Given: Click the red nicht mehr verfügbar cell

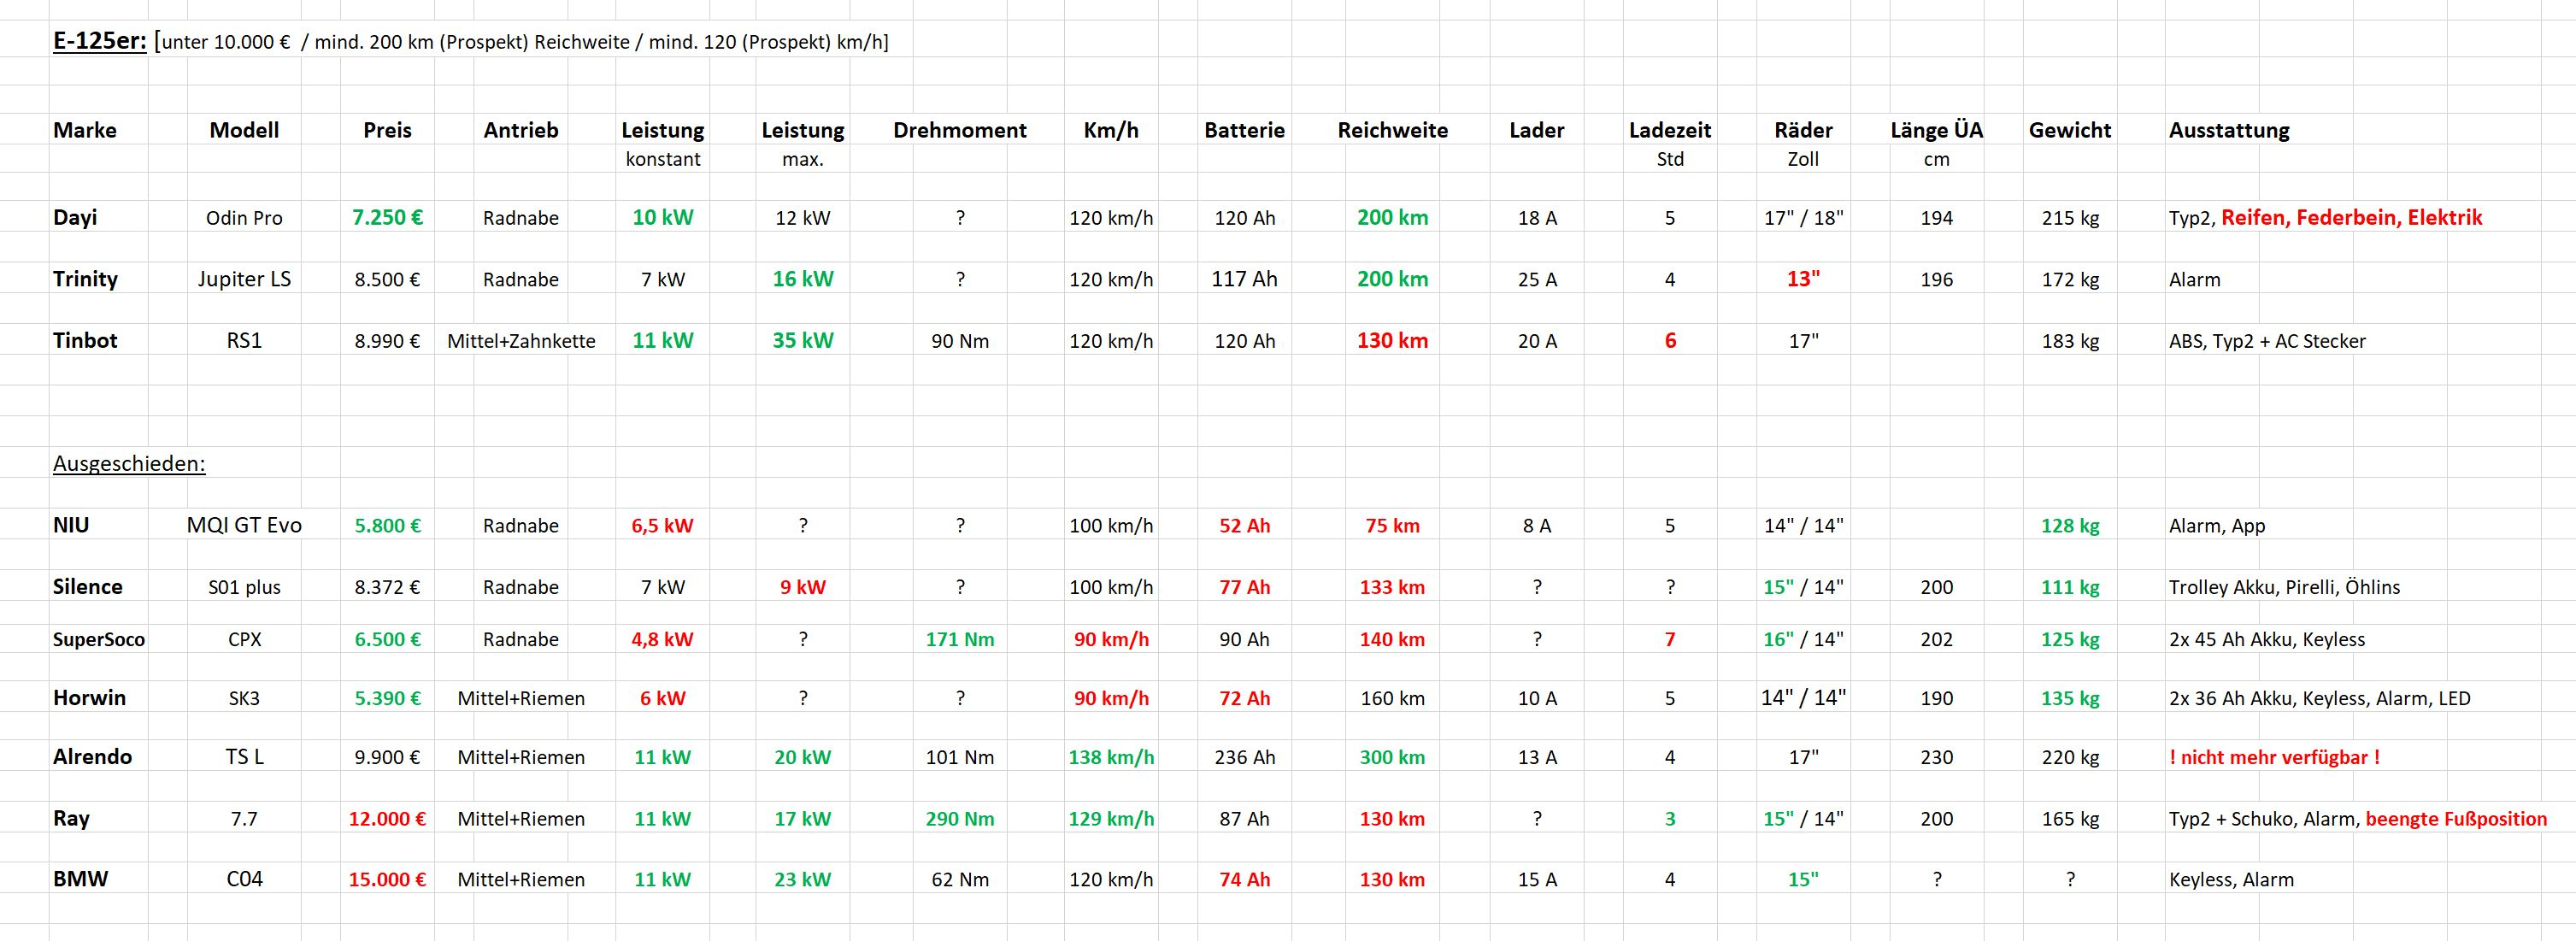Looking at the screenshot, I should [2274, 757].
